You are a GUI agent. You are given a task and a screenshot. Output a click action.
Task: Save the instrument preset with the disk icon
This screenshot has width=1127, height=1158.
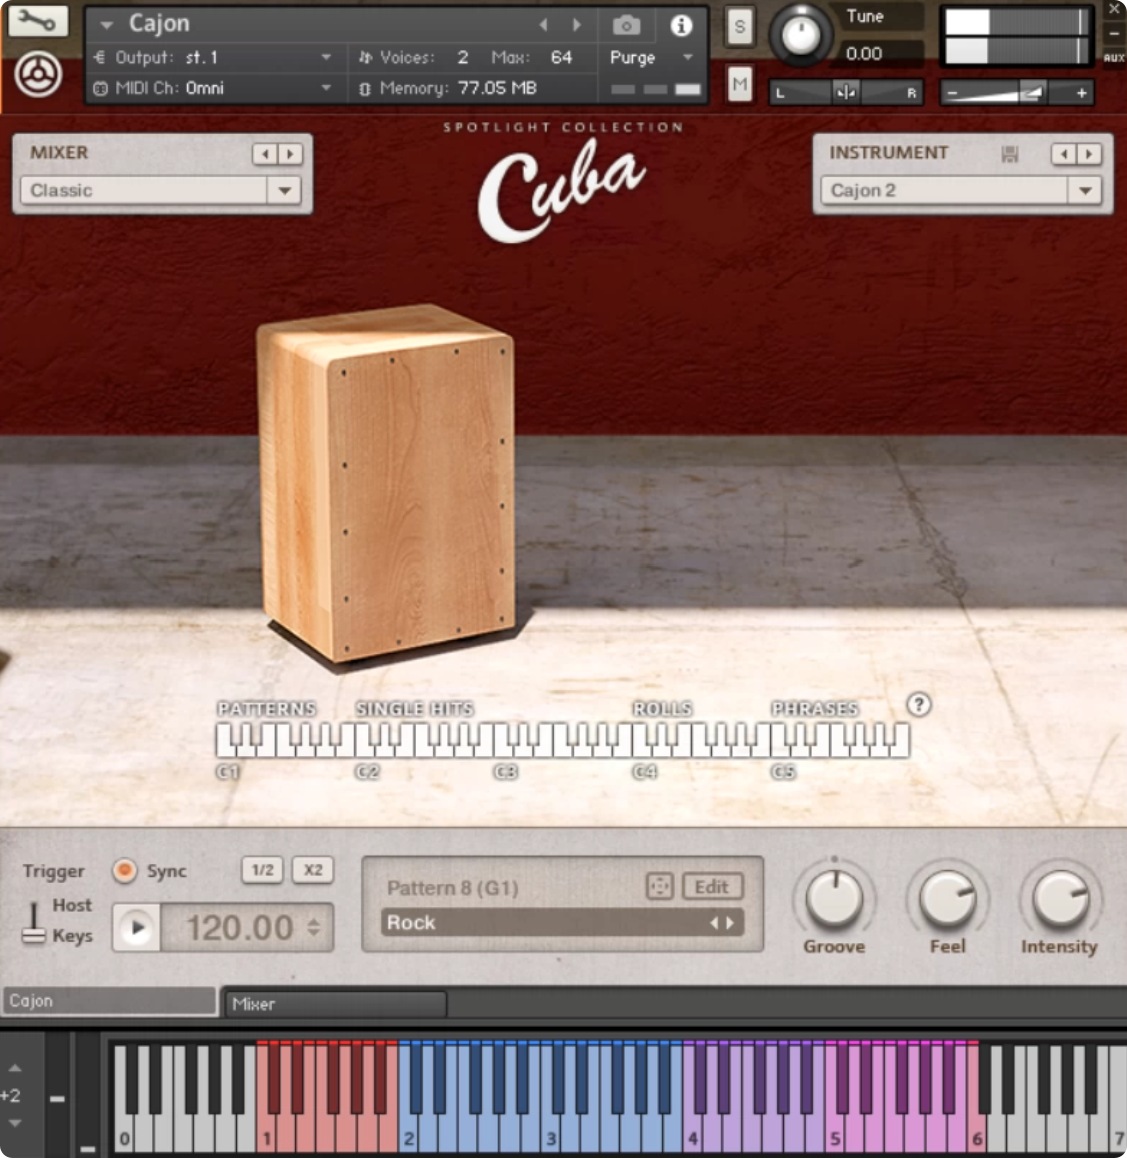coord(1010,154)
